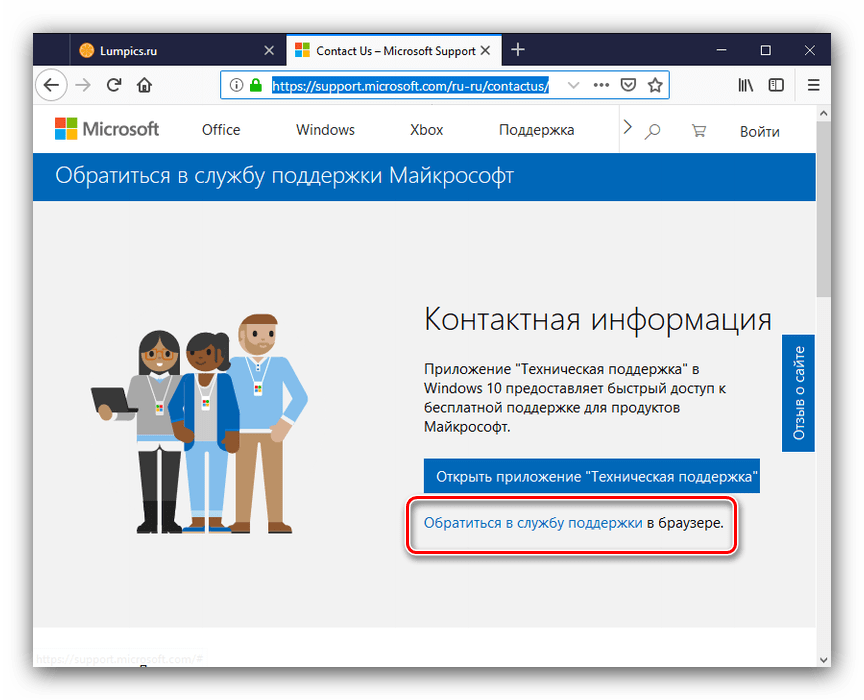Follow the Обратиться в службу поддержки link
Screen dimensions: 864x700
(533, 522)
